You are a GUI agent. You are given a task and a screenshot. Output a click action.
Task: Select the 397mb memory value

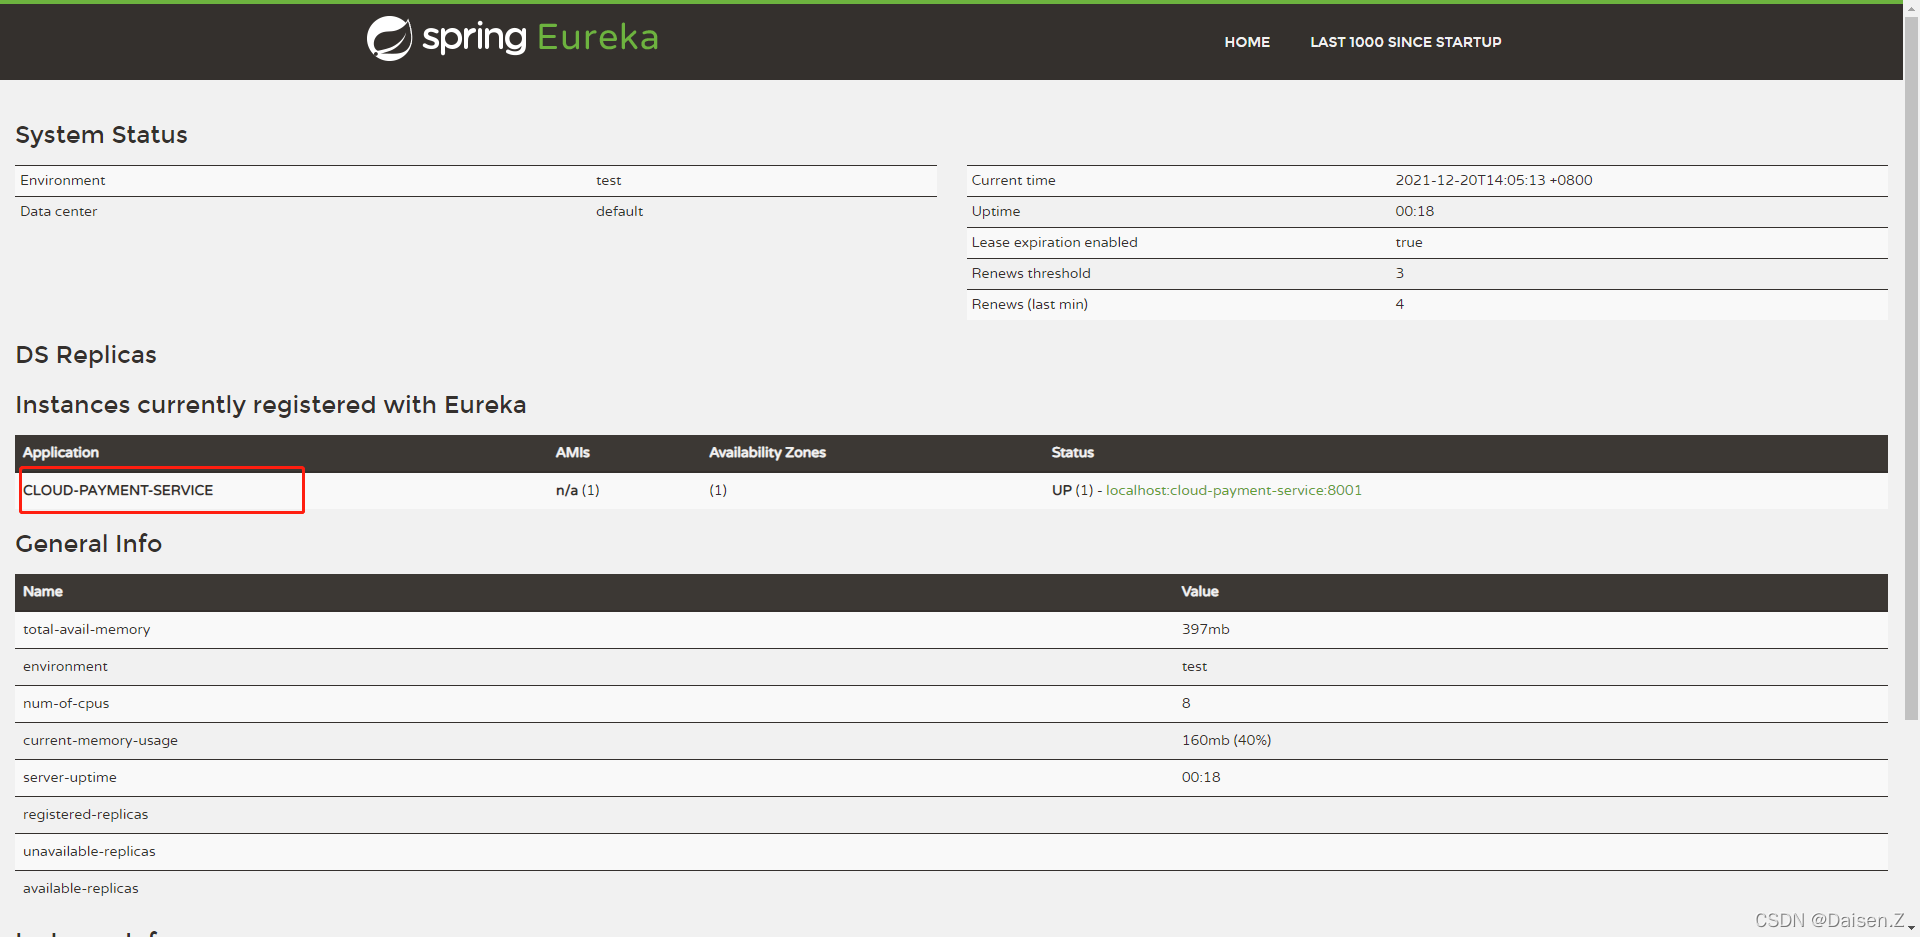tap(1205, 629)
